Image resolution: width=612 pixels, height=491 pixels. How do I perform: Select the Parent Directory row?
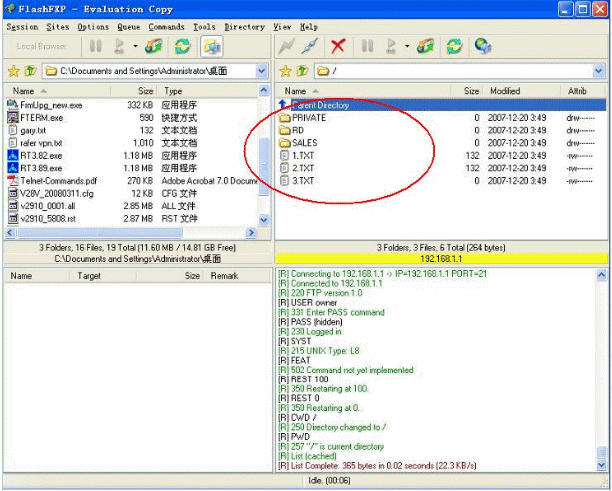(441, 105)
